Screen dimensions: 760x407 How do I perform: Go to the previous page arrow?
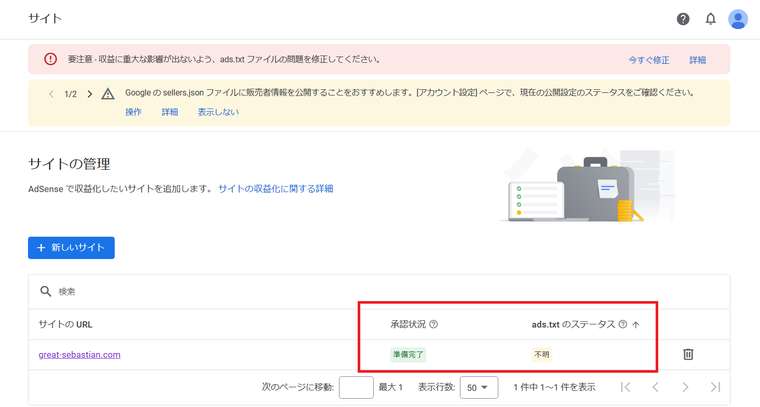[x=655, y=387]
